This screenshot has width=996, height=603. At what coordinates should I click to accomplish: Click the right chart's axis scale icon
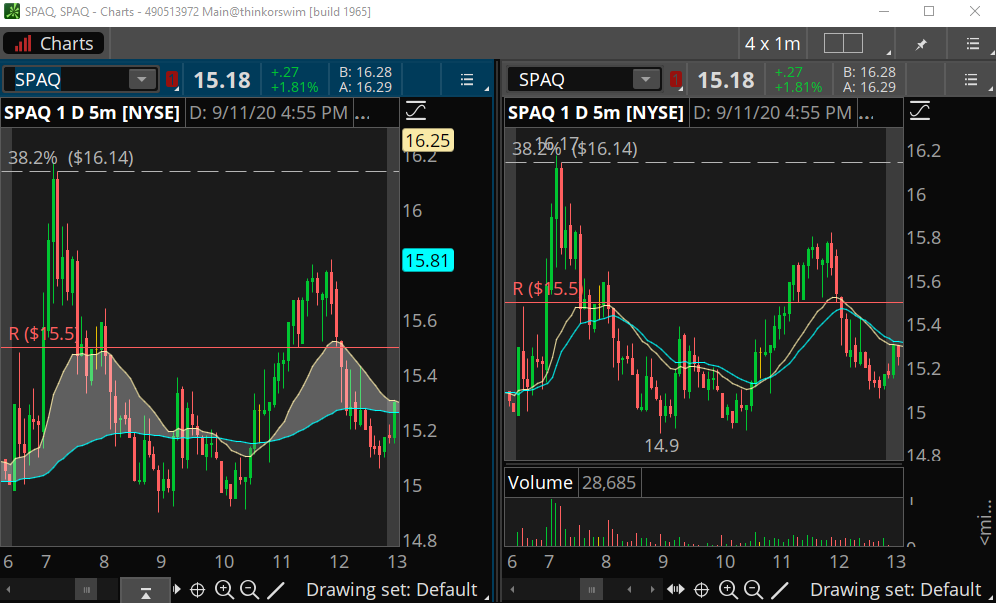click(x=920, y=111)
